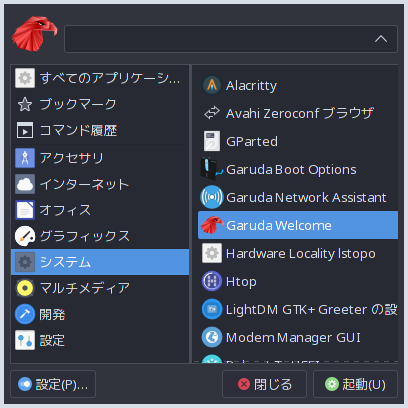The height and width of the screenshot is (408, 408).
Task: Click the ブックマーク star icon
Action: tap(25, 104)
